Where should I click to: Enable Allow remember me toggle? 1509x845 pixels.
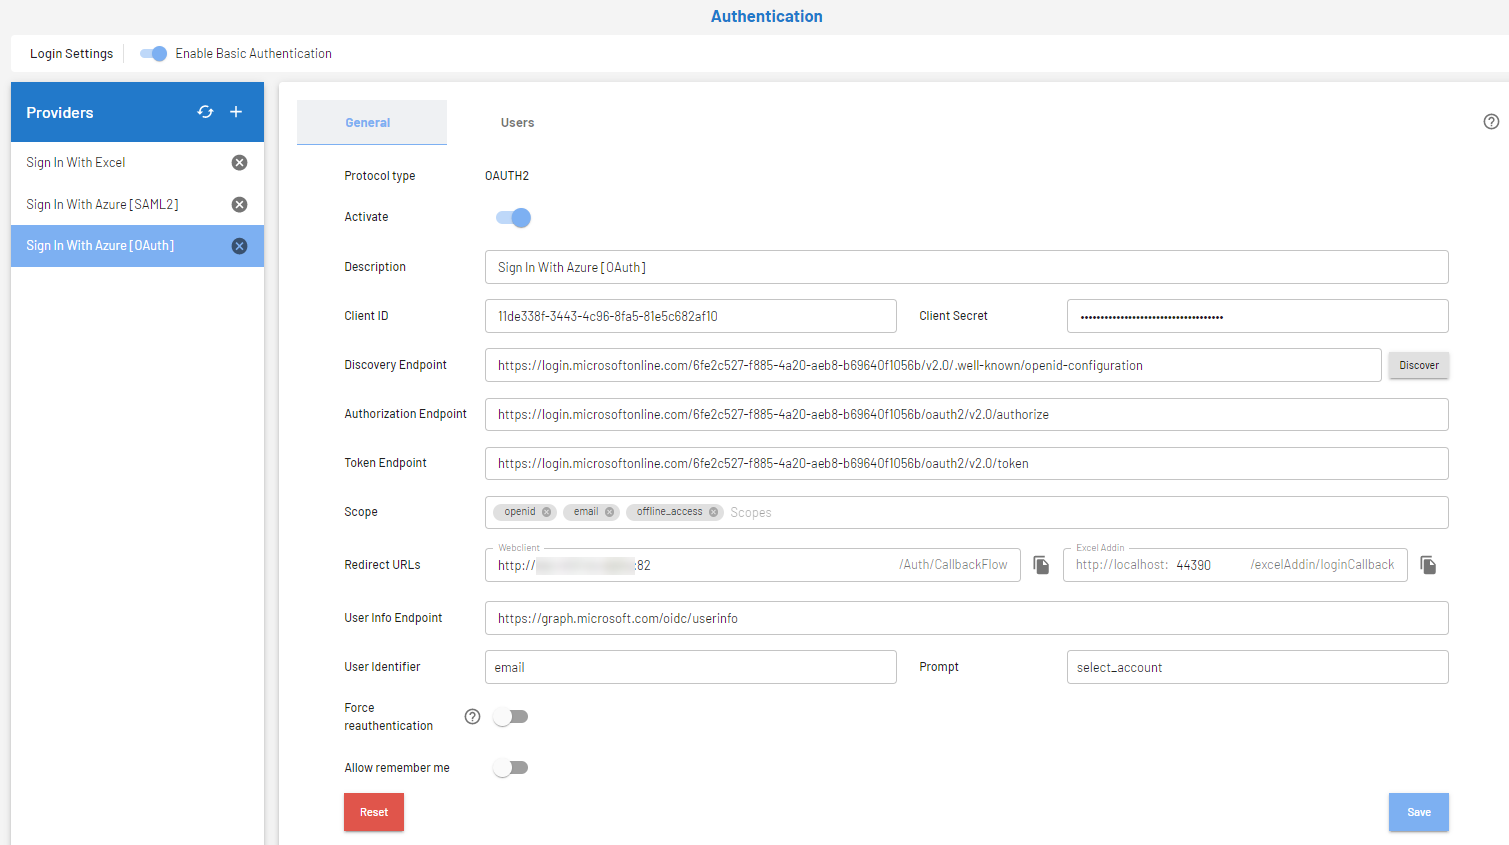(511, 768)
